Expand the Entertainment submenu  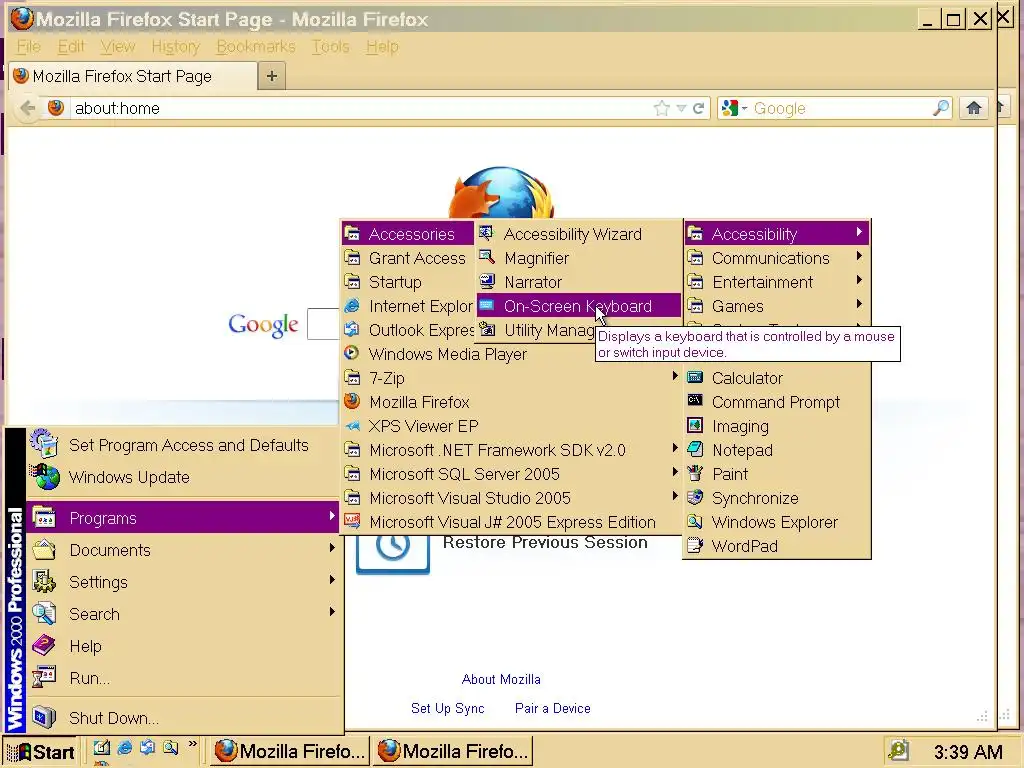776,282
